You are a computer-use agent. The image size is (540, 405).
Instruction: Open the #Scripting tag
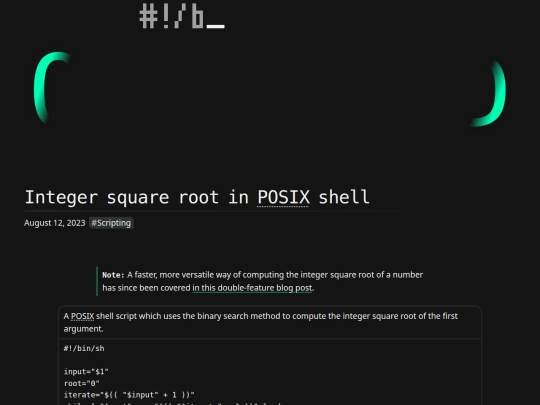pos(111,223)
